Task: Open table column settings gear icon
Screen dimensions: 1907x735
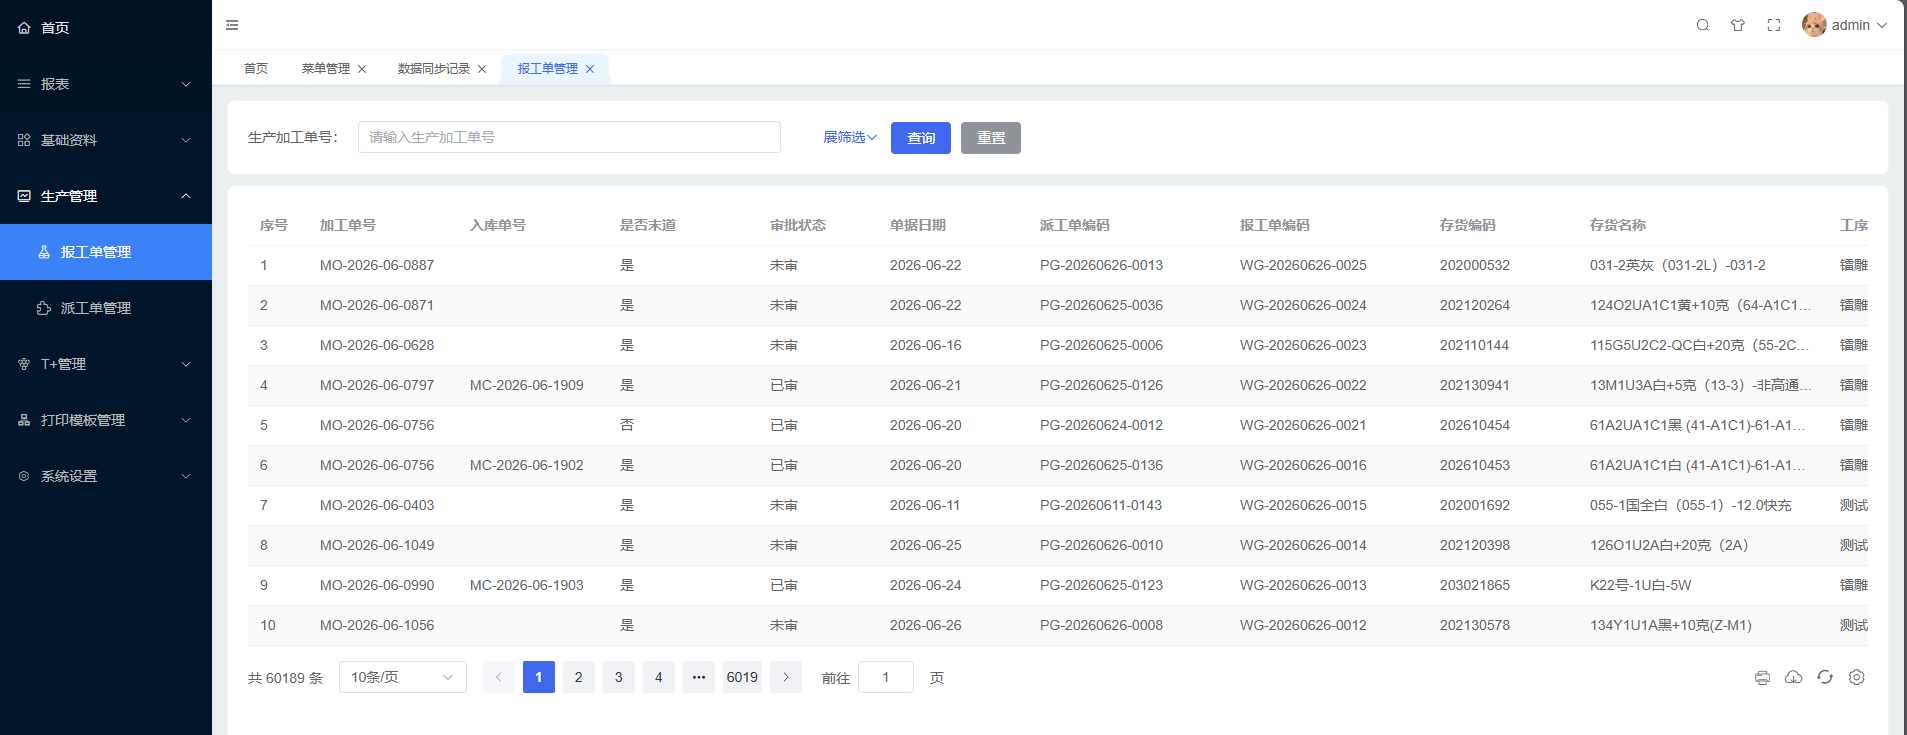Action: coord(1857,677)
